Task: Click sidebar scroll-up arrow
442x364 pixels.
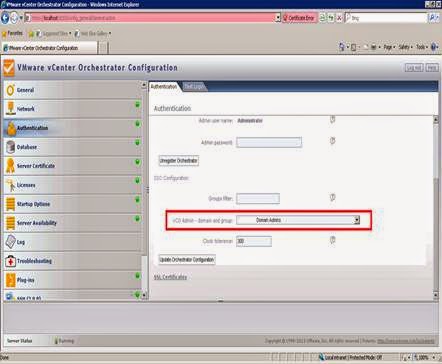Action: point(144,85)
